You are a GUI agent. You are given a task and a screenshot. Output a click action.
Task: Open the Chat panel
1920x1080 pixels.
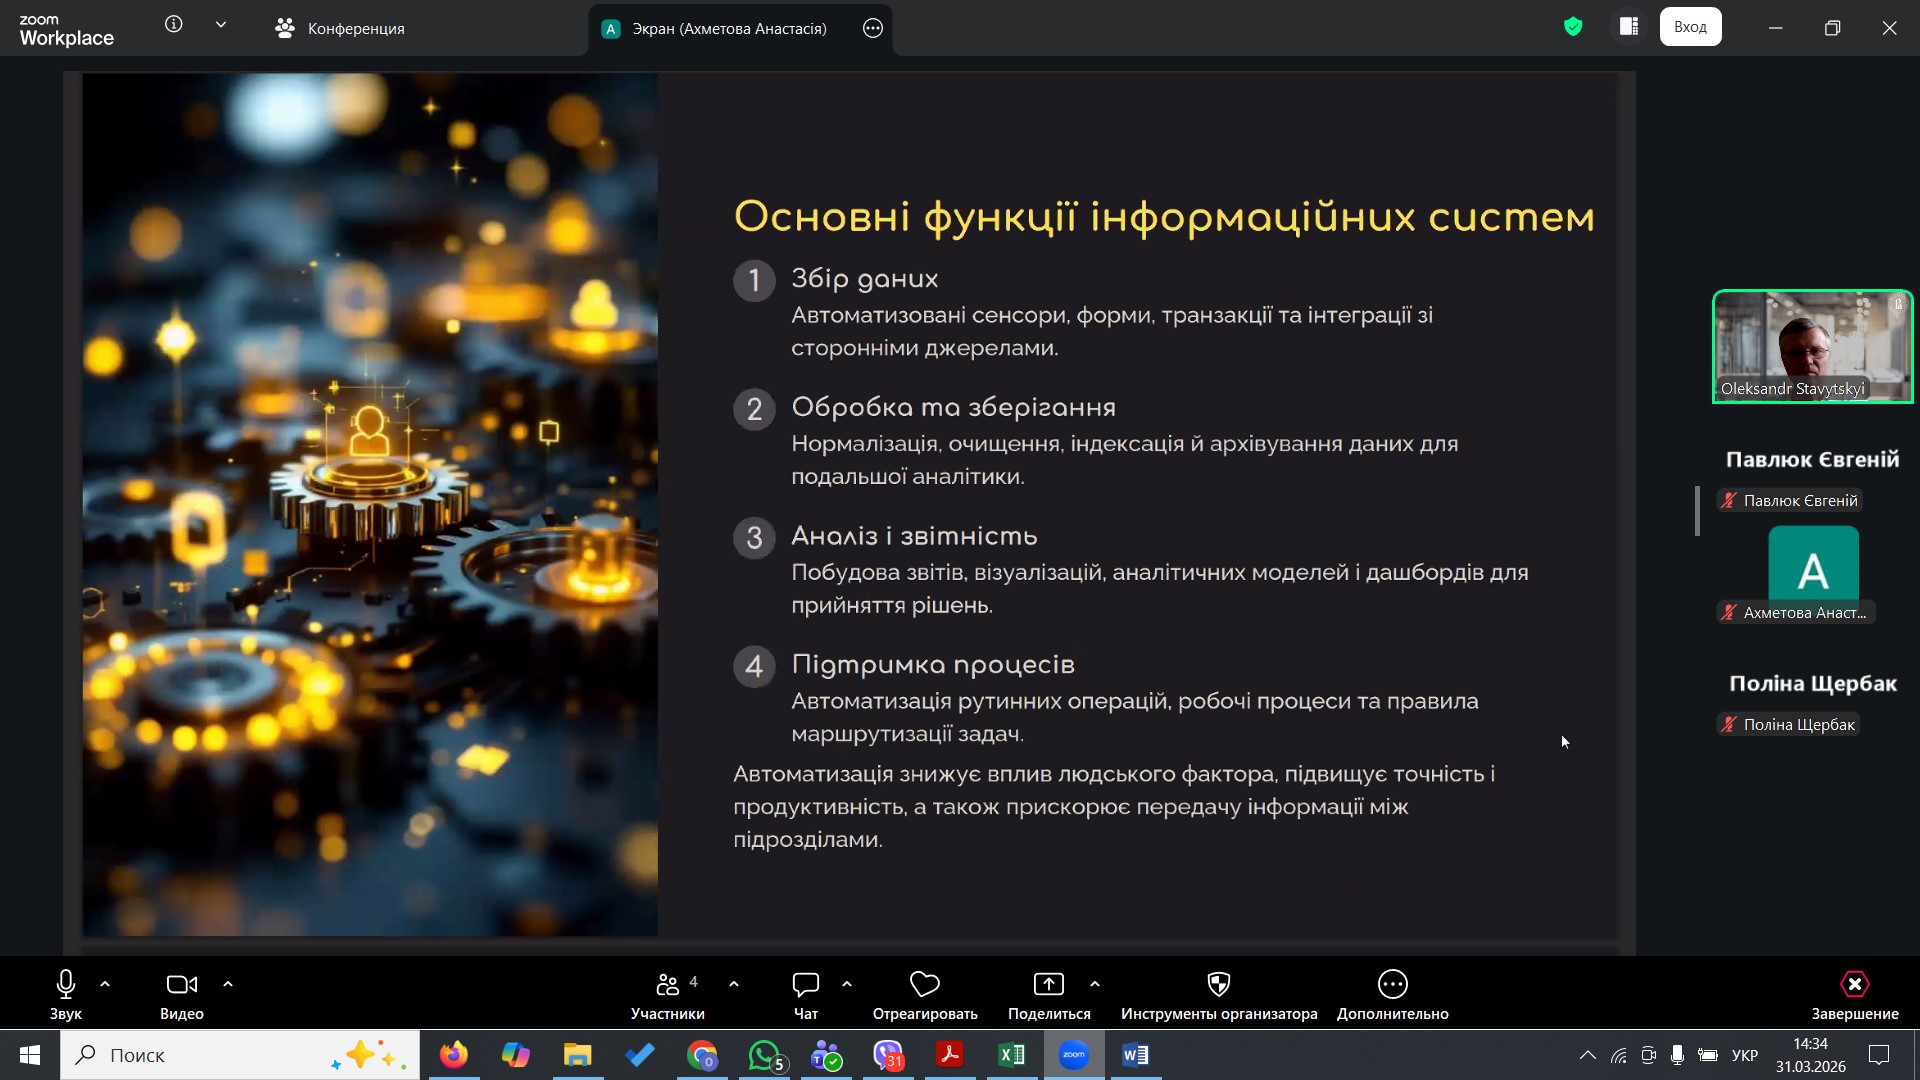tap(805, 985)
